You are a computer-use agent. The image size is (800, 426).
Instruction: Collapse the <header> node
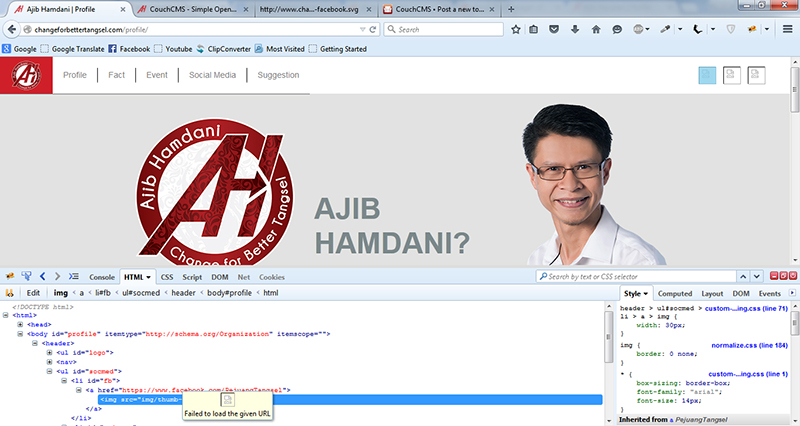coord(35,343)
